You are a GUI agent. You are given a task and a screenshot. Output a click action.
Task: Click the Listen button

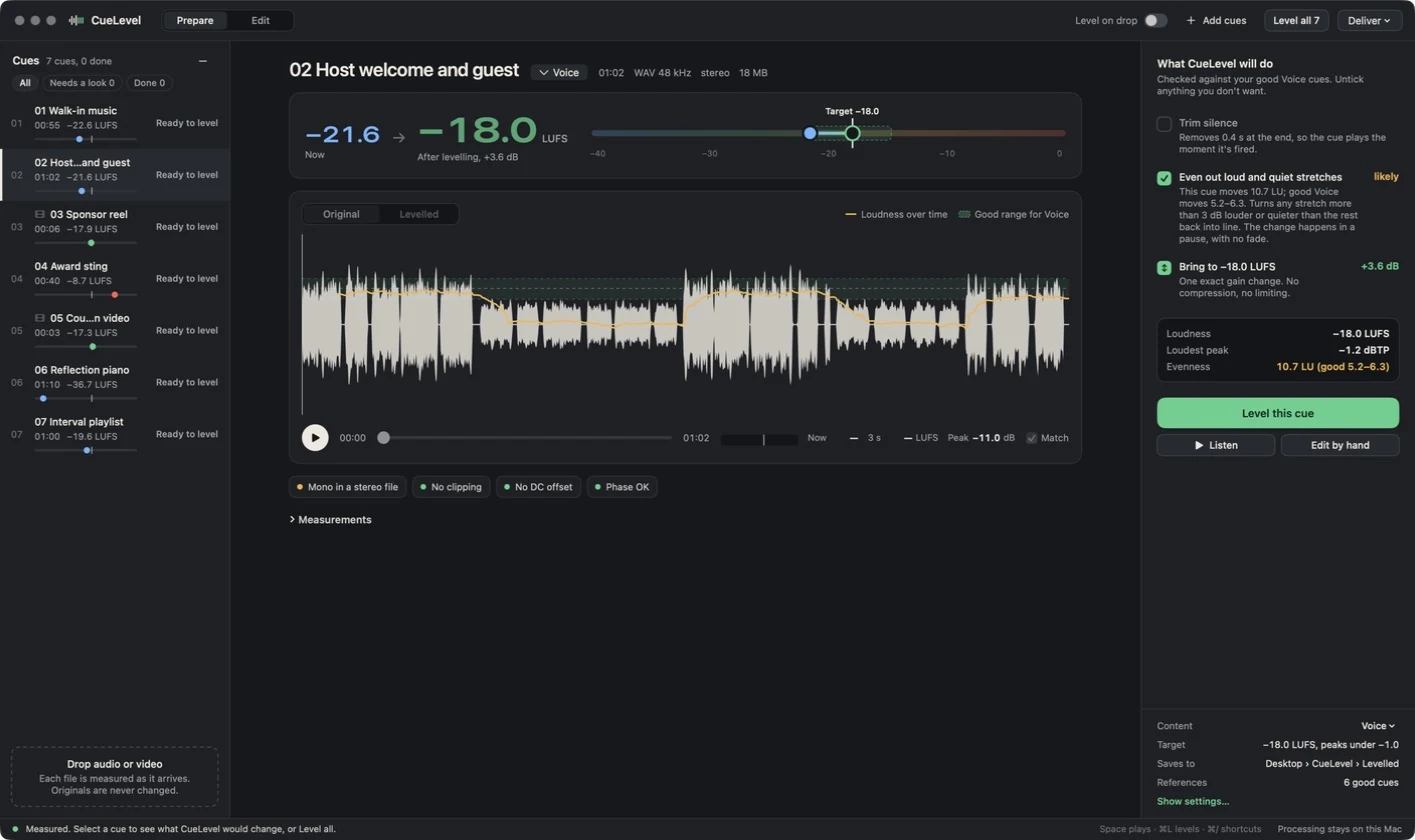click(x=1216, y=445)
